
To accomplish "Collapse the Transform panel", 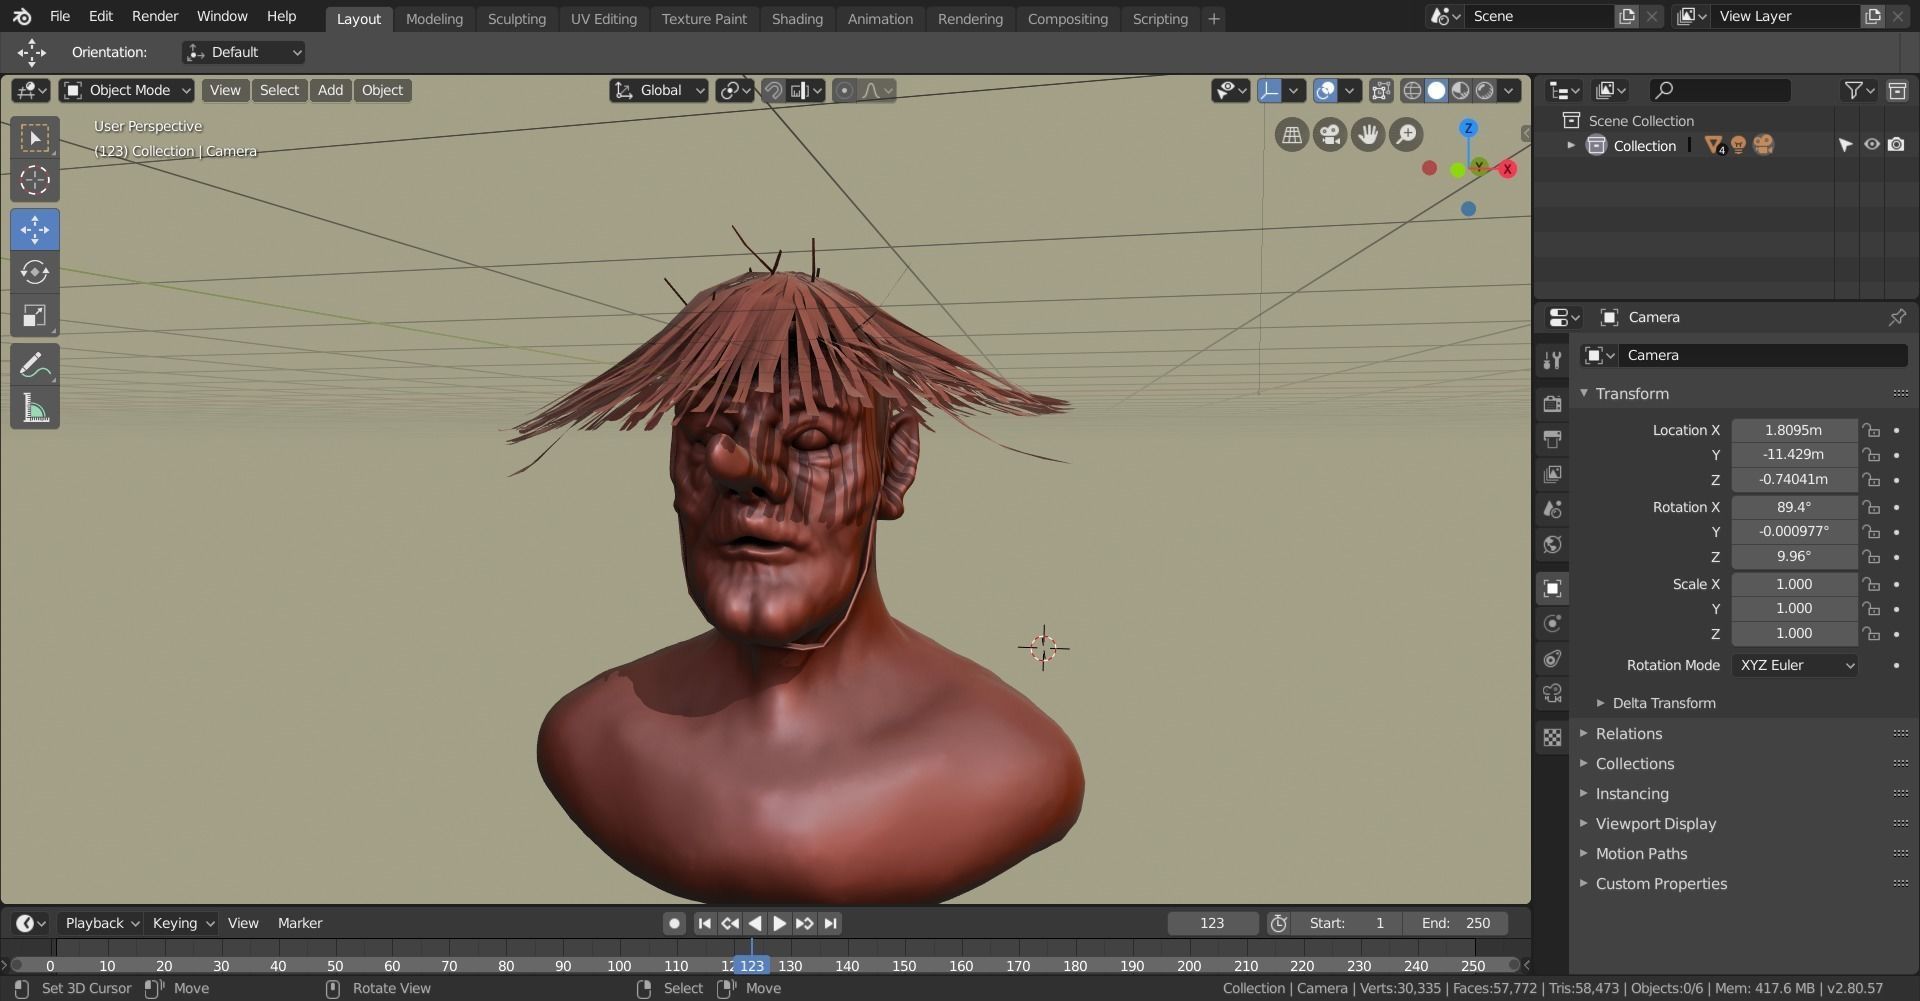I will coord(1632,393).
